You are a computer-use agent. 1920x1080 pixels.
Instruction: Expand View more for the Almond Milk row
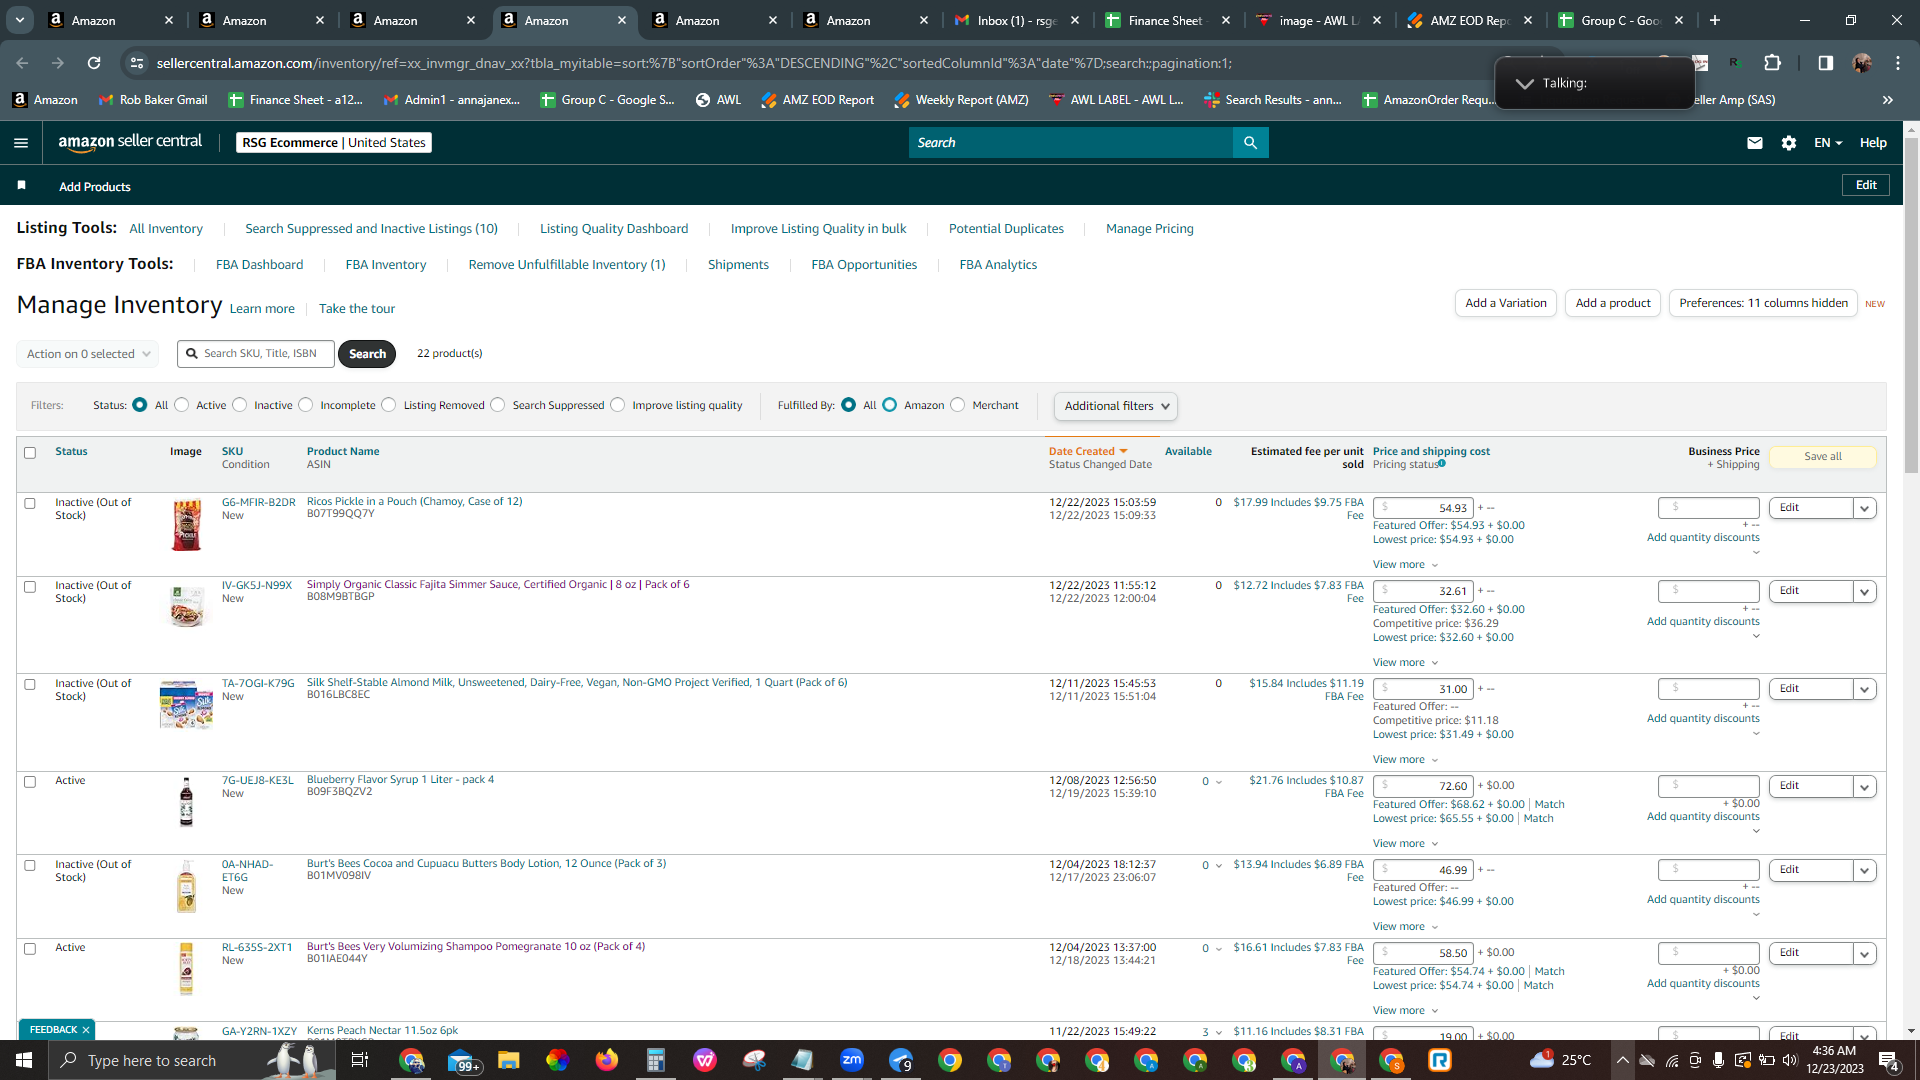[x=1405, y=760]
